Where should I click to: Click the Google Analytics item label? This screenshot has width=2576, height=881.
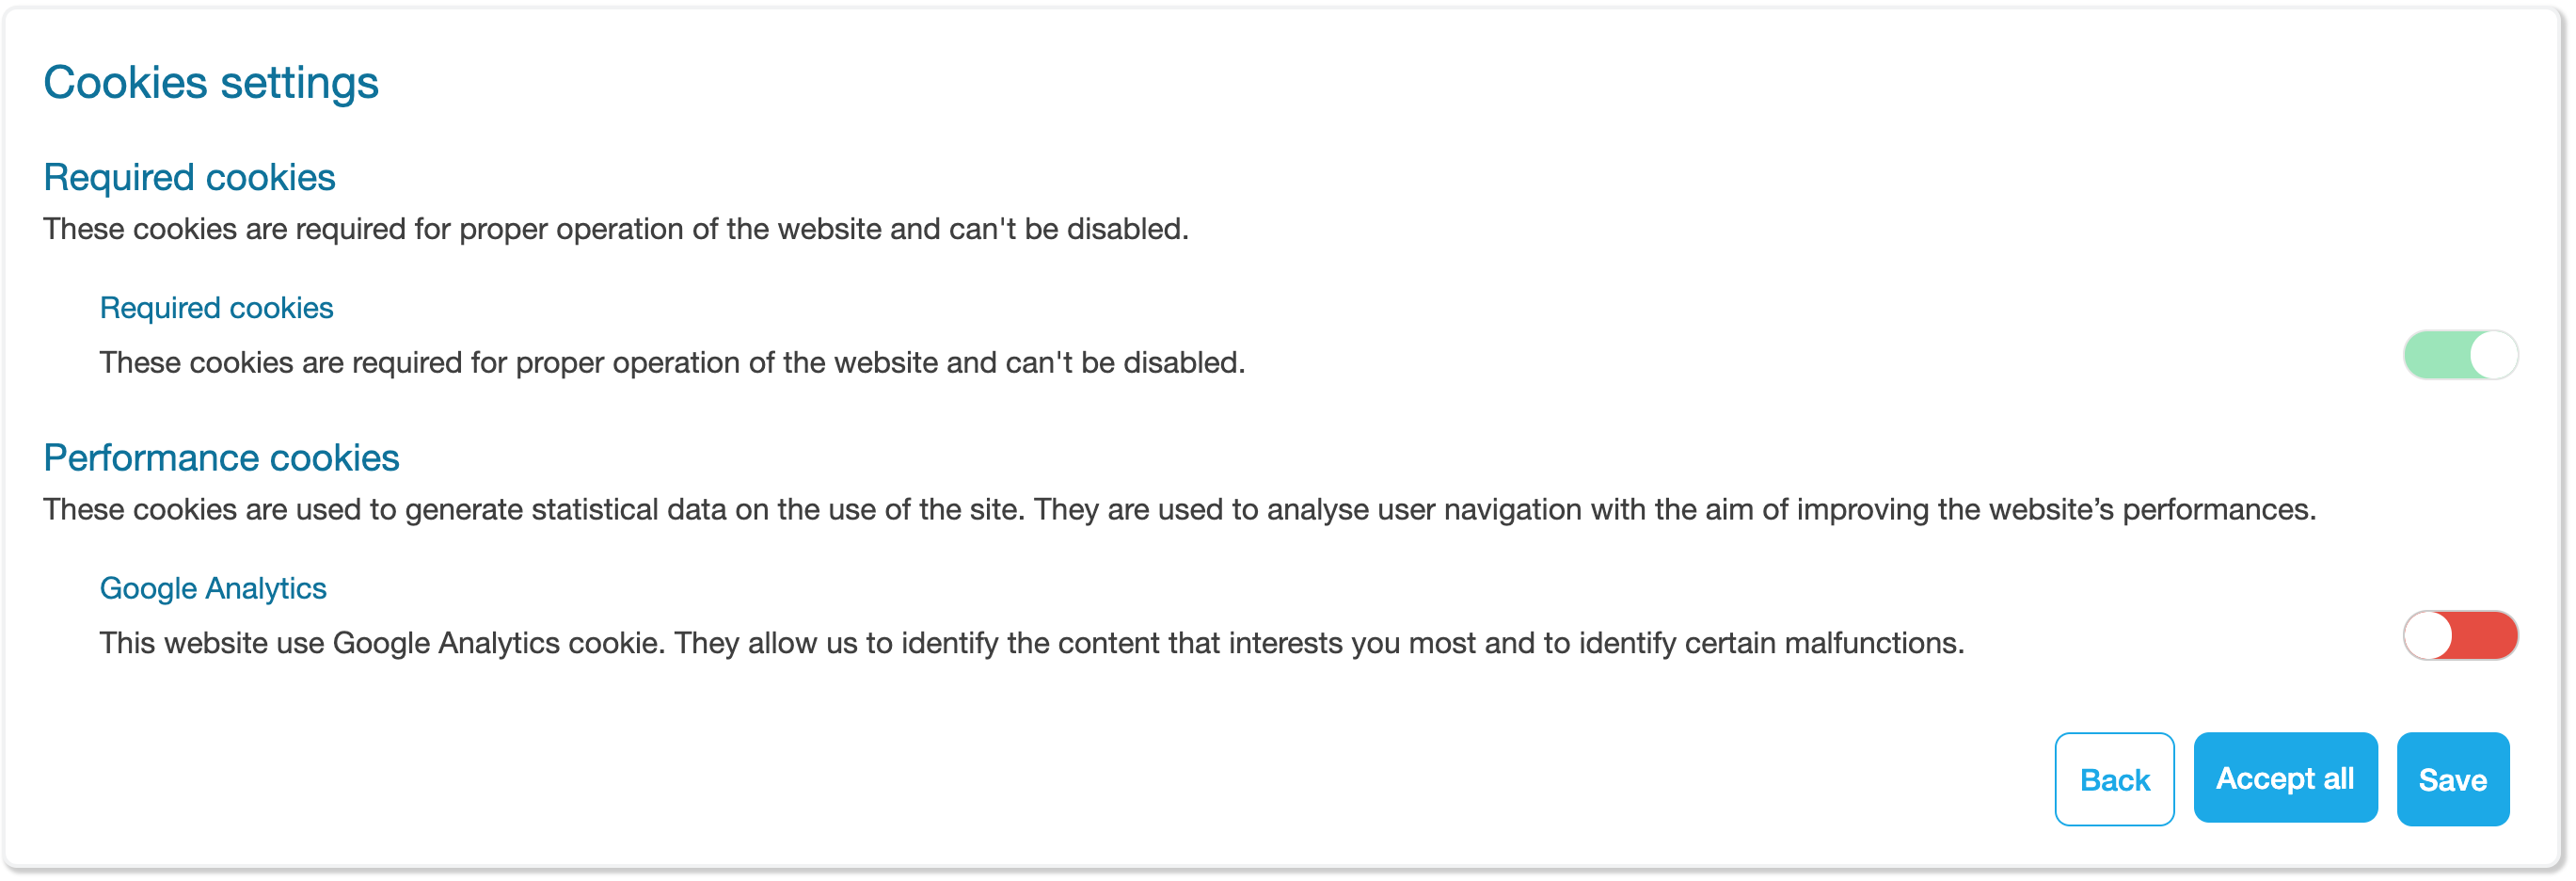pos(213,588)
